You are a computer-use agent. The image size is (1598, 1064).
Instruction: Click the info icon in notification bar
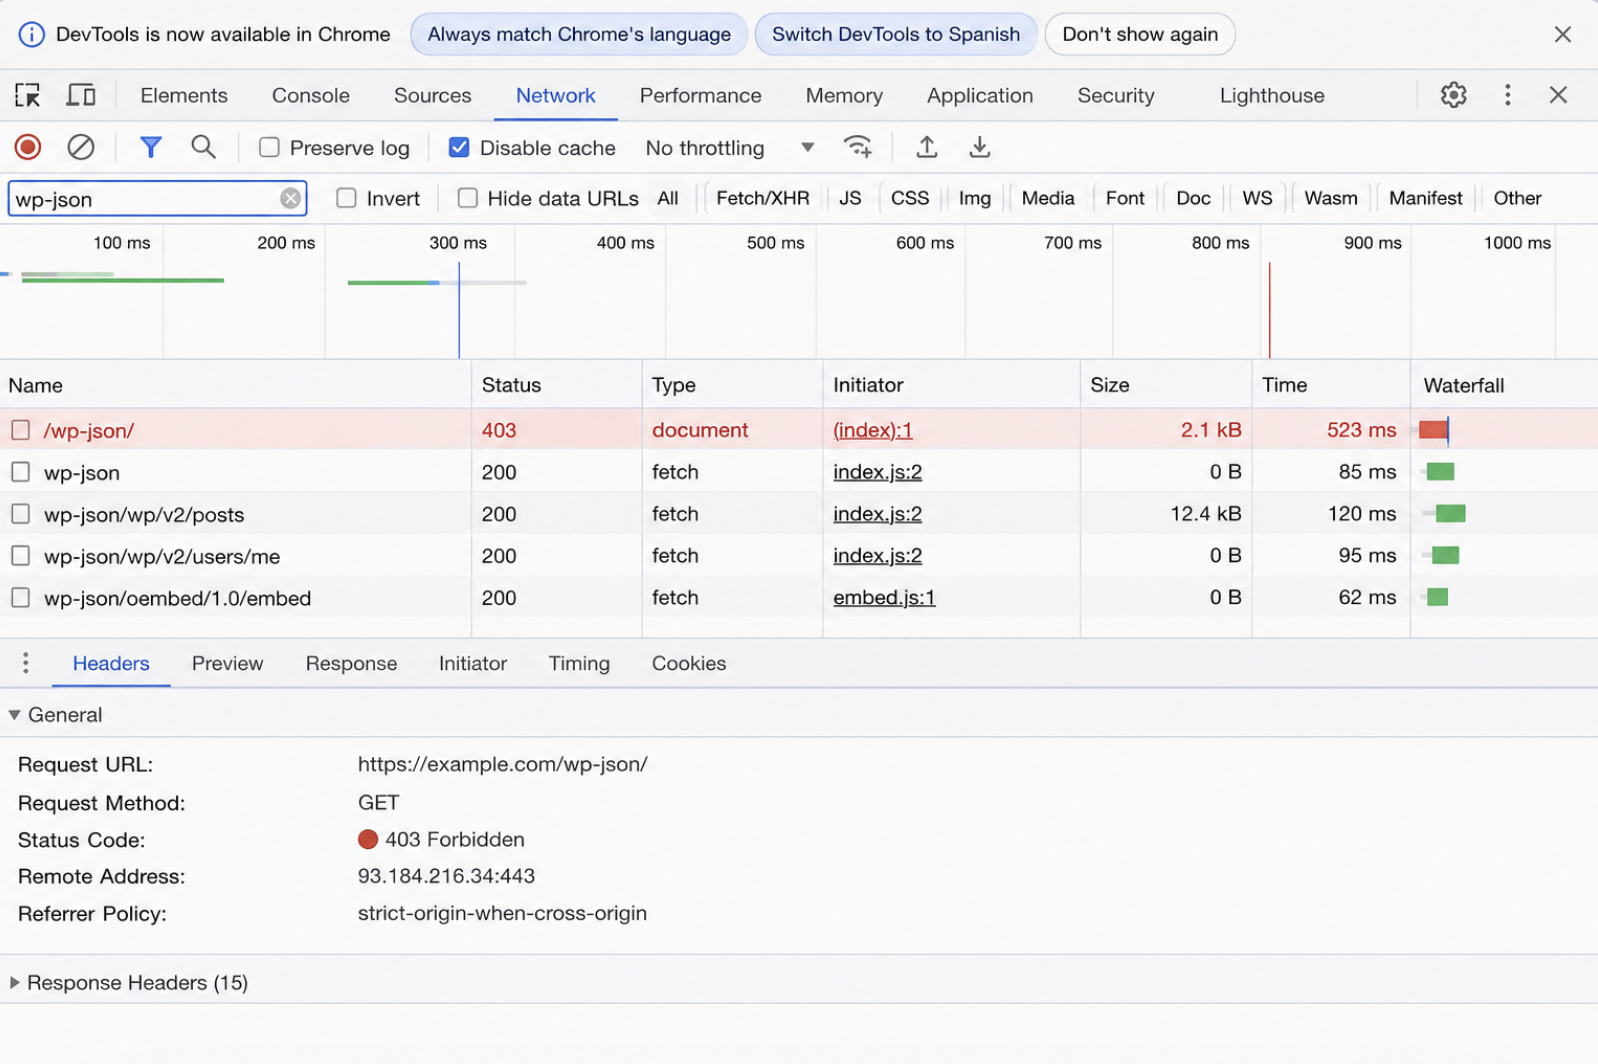32,34
